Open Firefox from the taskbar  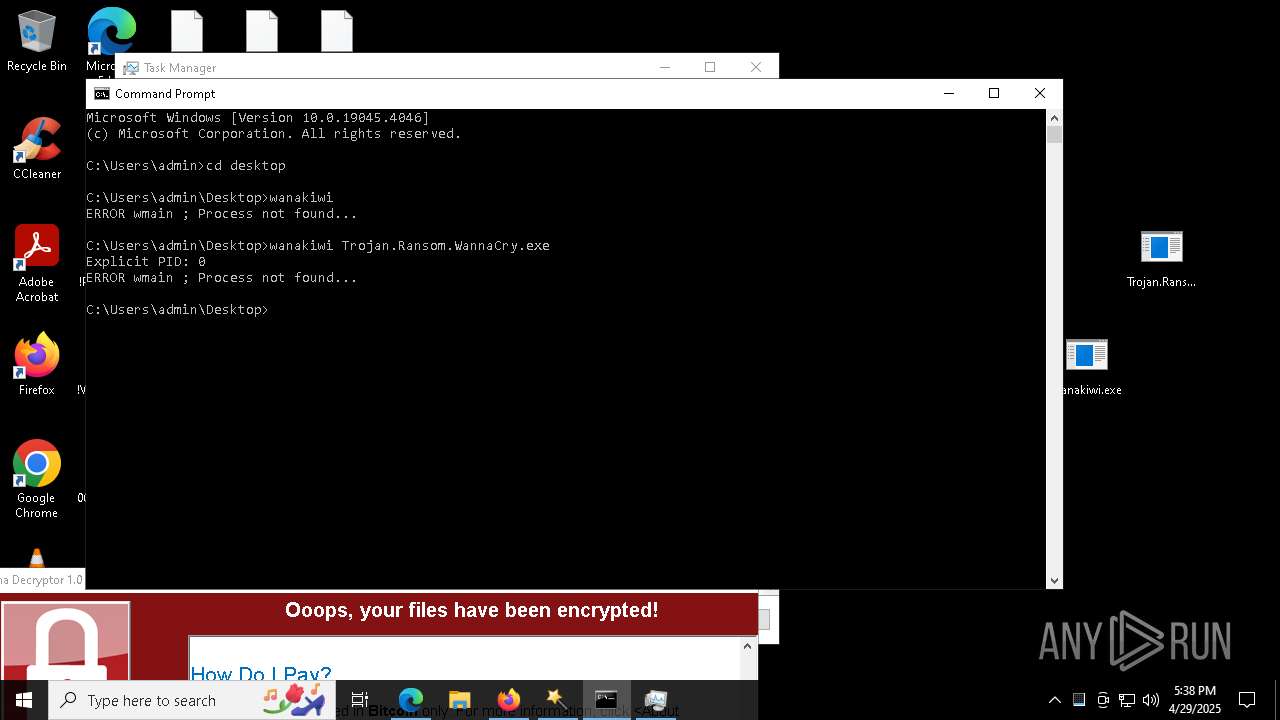[508, 700]
